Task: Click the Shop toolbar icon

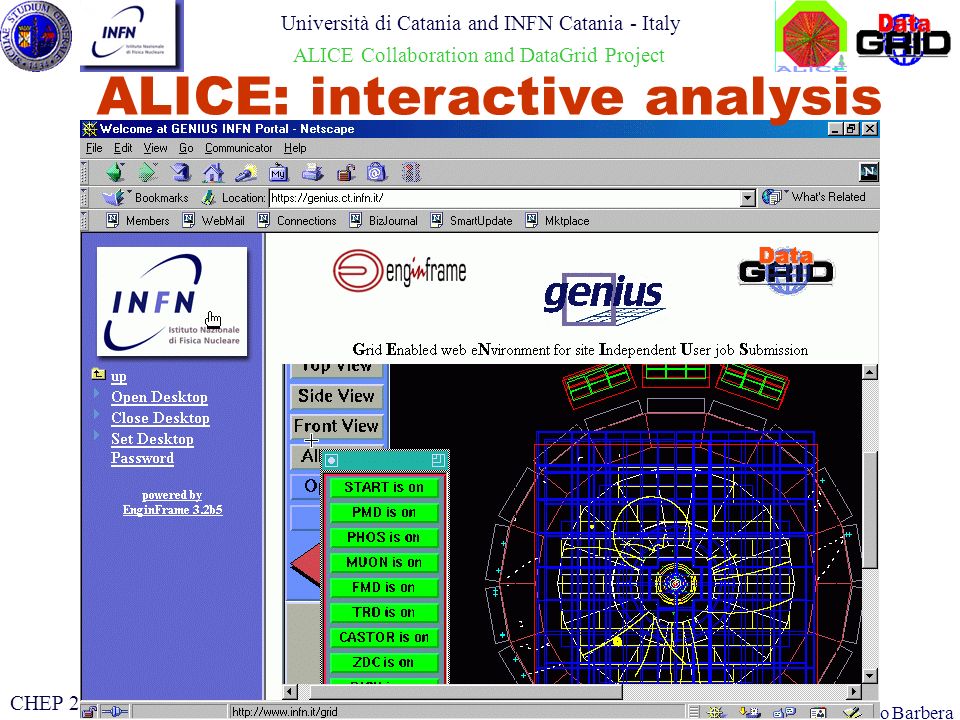Action: tap(377, 173)
